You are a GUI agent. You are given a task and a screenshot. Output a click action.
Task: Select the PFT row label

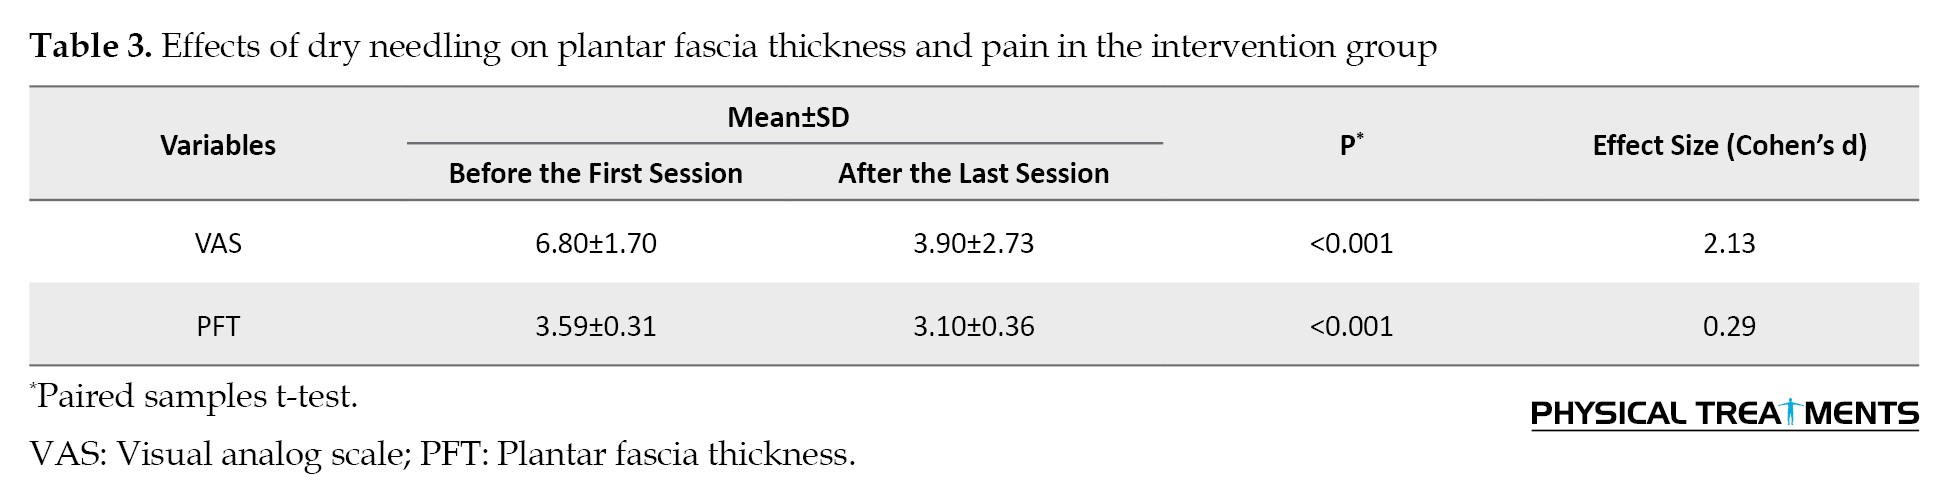pos(218,326)
